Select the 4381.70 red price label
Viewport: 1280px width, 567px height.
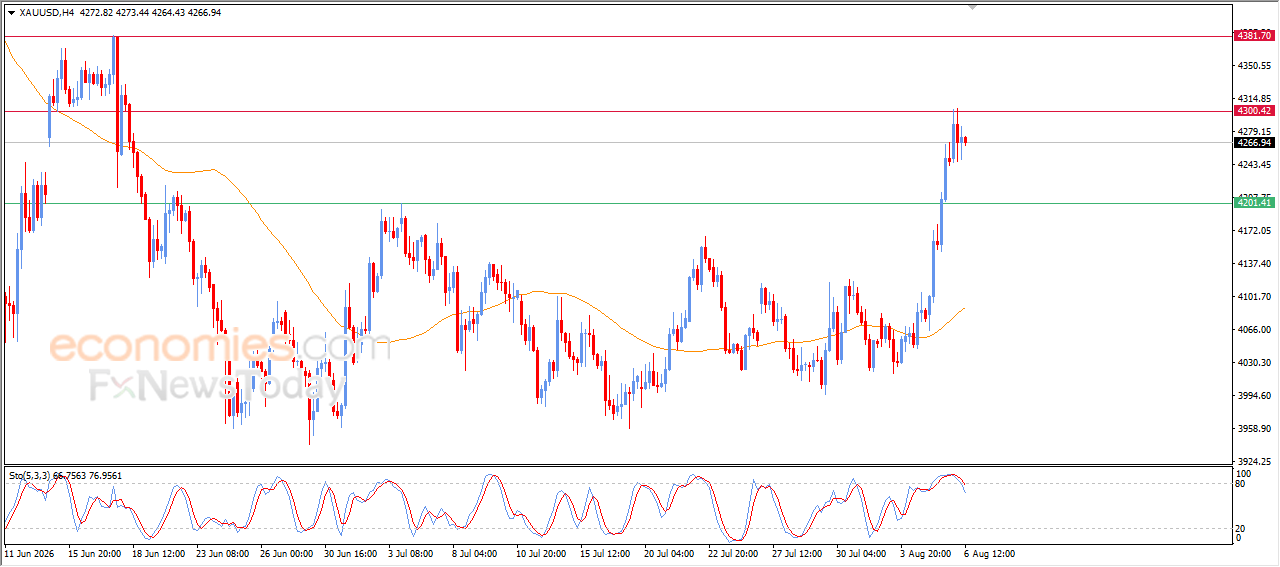[1254, 36]
